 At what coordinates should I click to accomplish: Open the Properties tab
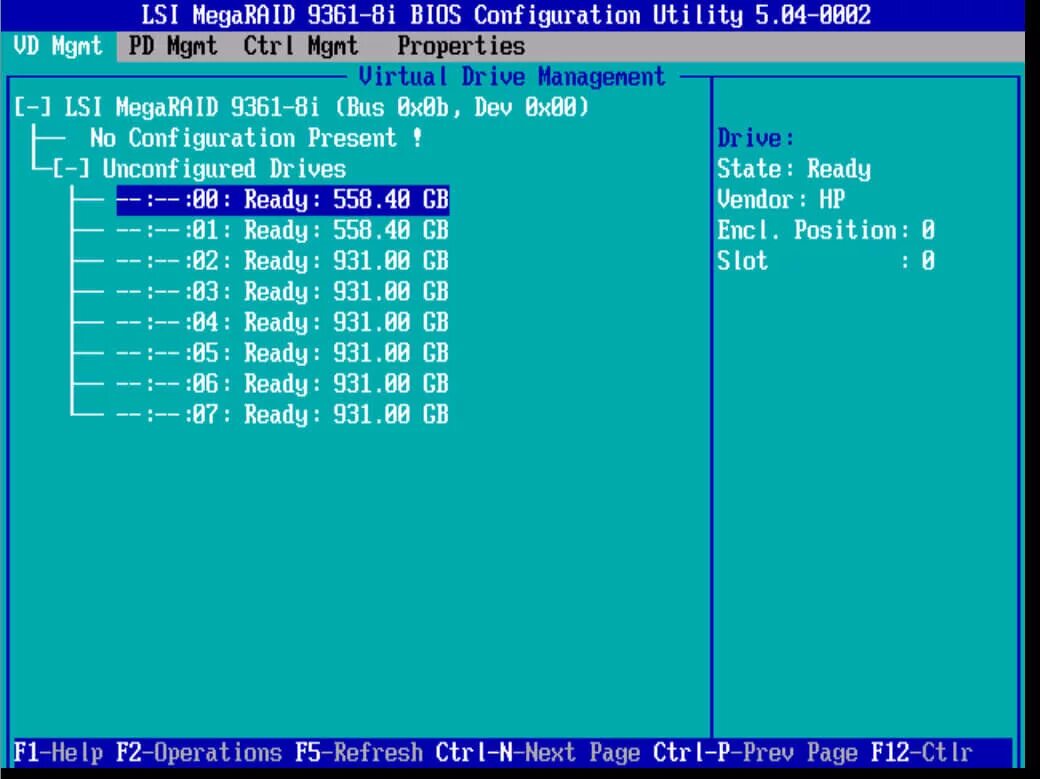[x=461, y=46]
